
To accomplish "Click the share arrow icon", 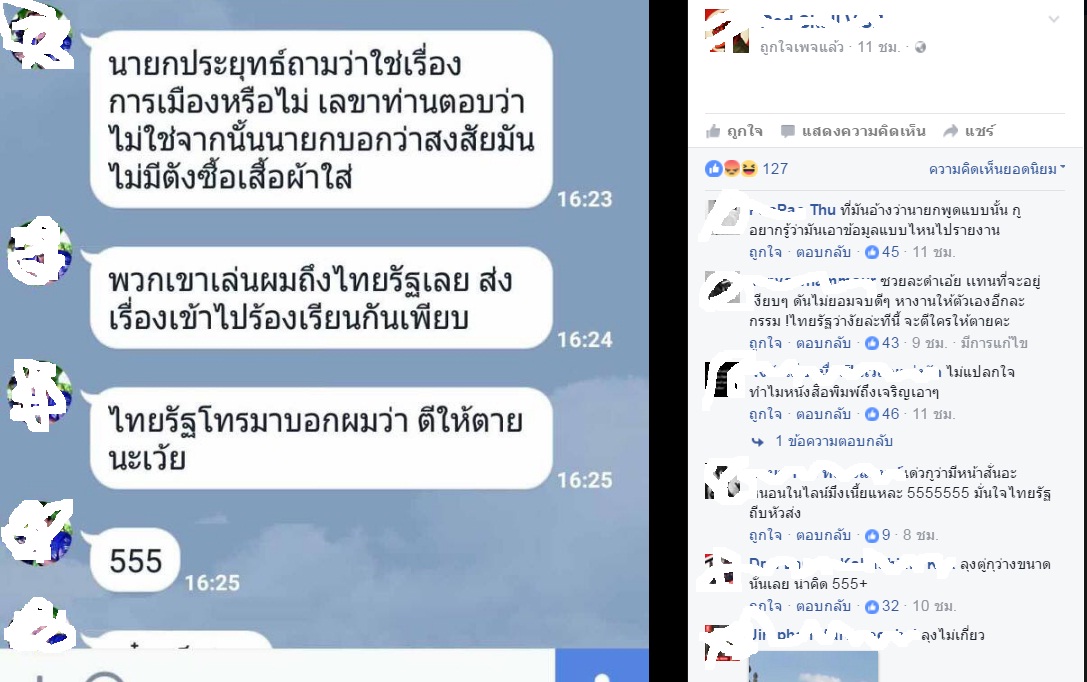I will [950, 131].
